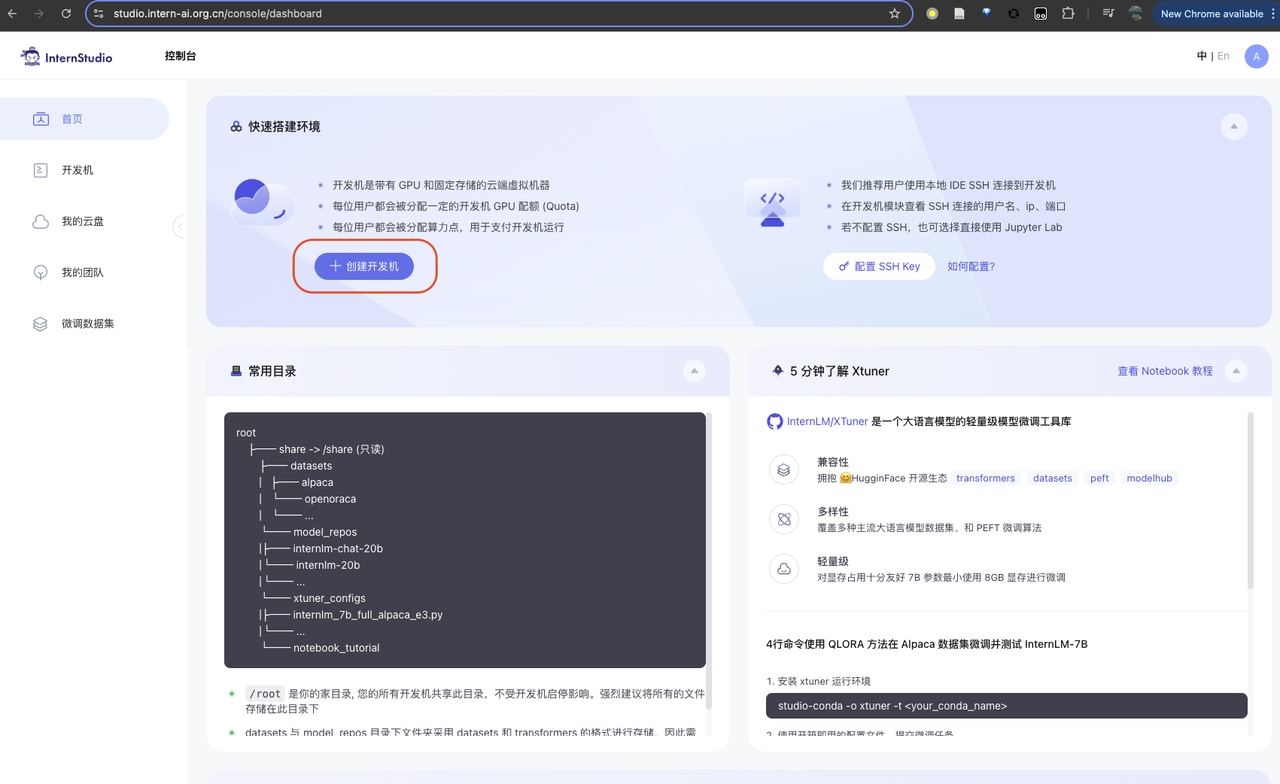This screenshot has width=1280, height=784.
Task: Collapse the 5 分钟了解 Xtuner panel
Action: click(1236, 371)
